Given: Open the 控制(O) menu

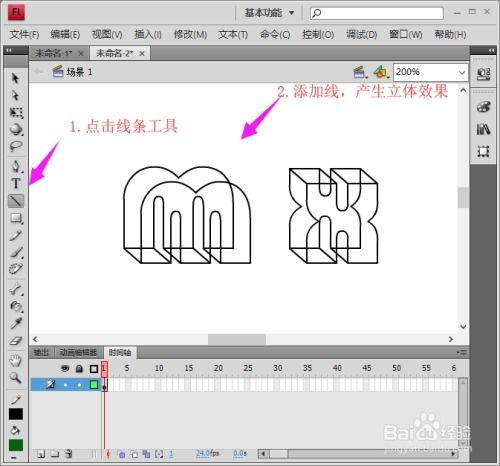Looking at the screenshot, I should 318,35.
